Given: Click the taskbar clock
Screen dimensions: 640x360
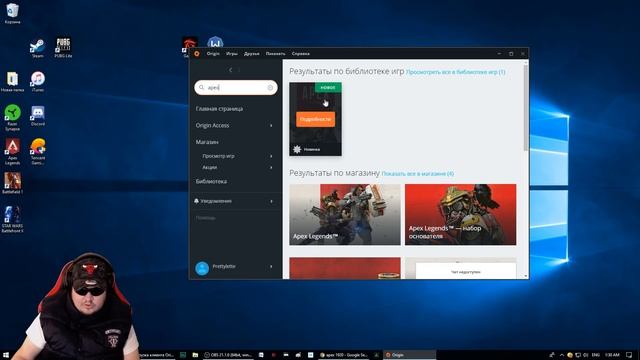Looking at the screenshot, I should [612, 355].
